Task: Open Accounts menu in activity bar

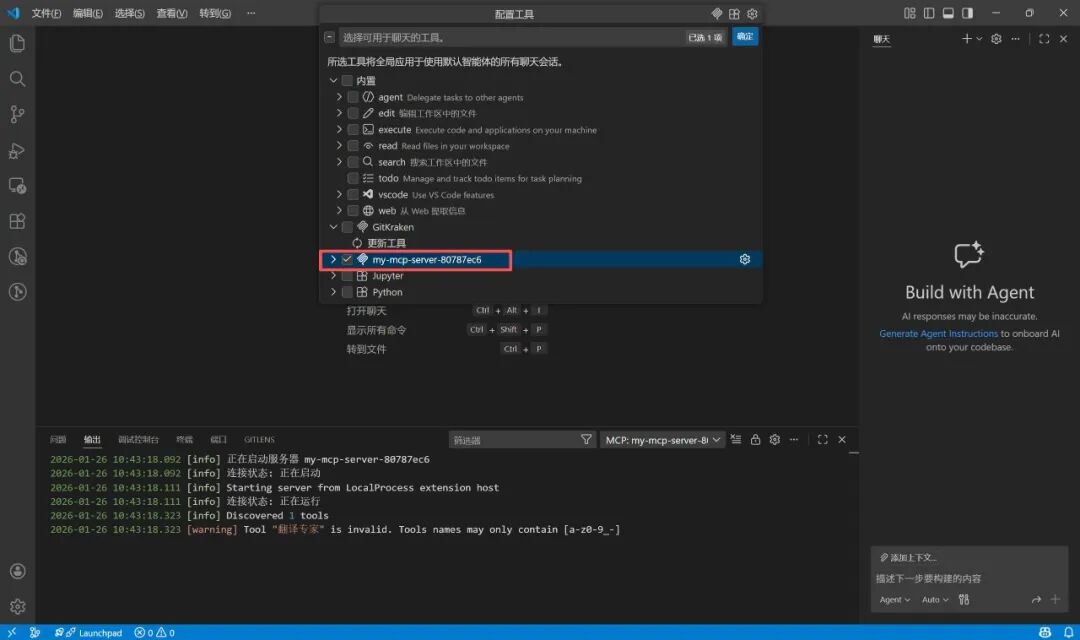Action: [17, 571]
